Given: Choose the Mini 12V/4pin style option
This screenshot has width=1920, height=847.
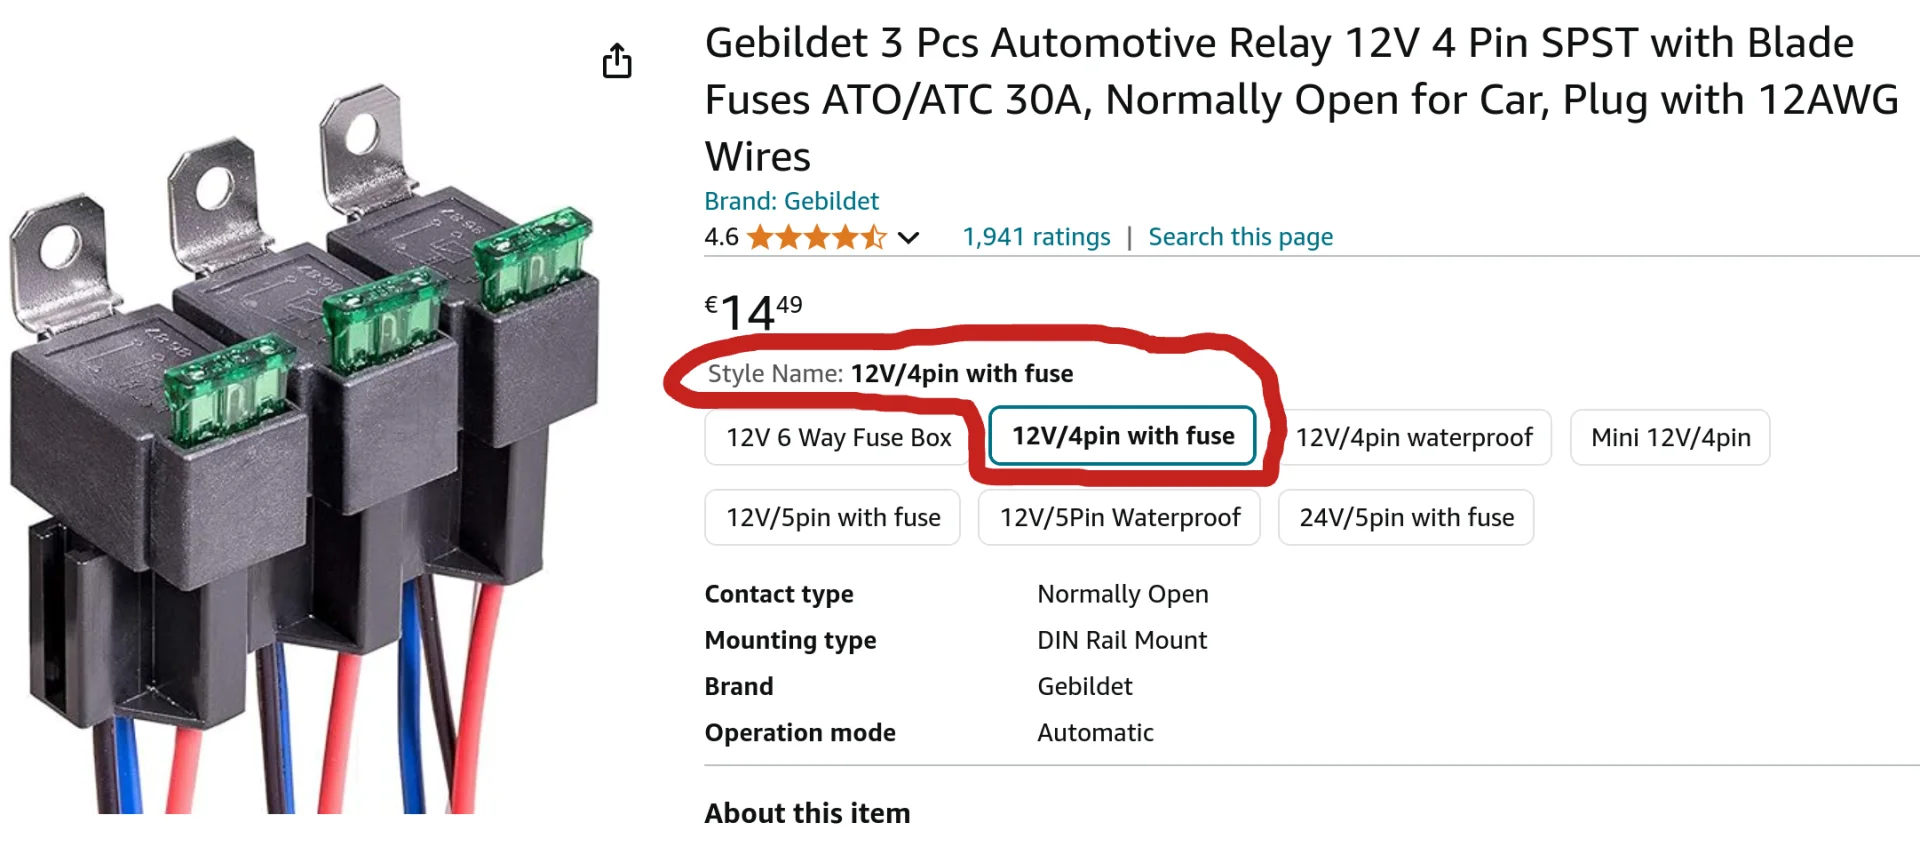Looking at the screenshot, I should pos(1670,438).
